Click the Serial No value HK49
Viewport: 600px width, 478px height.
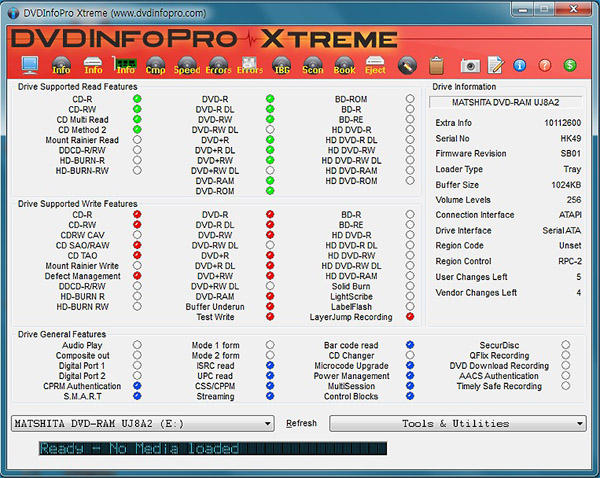(571, 138)
